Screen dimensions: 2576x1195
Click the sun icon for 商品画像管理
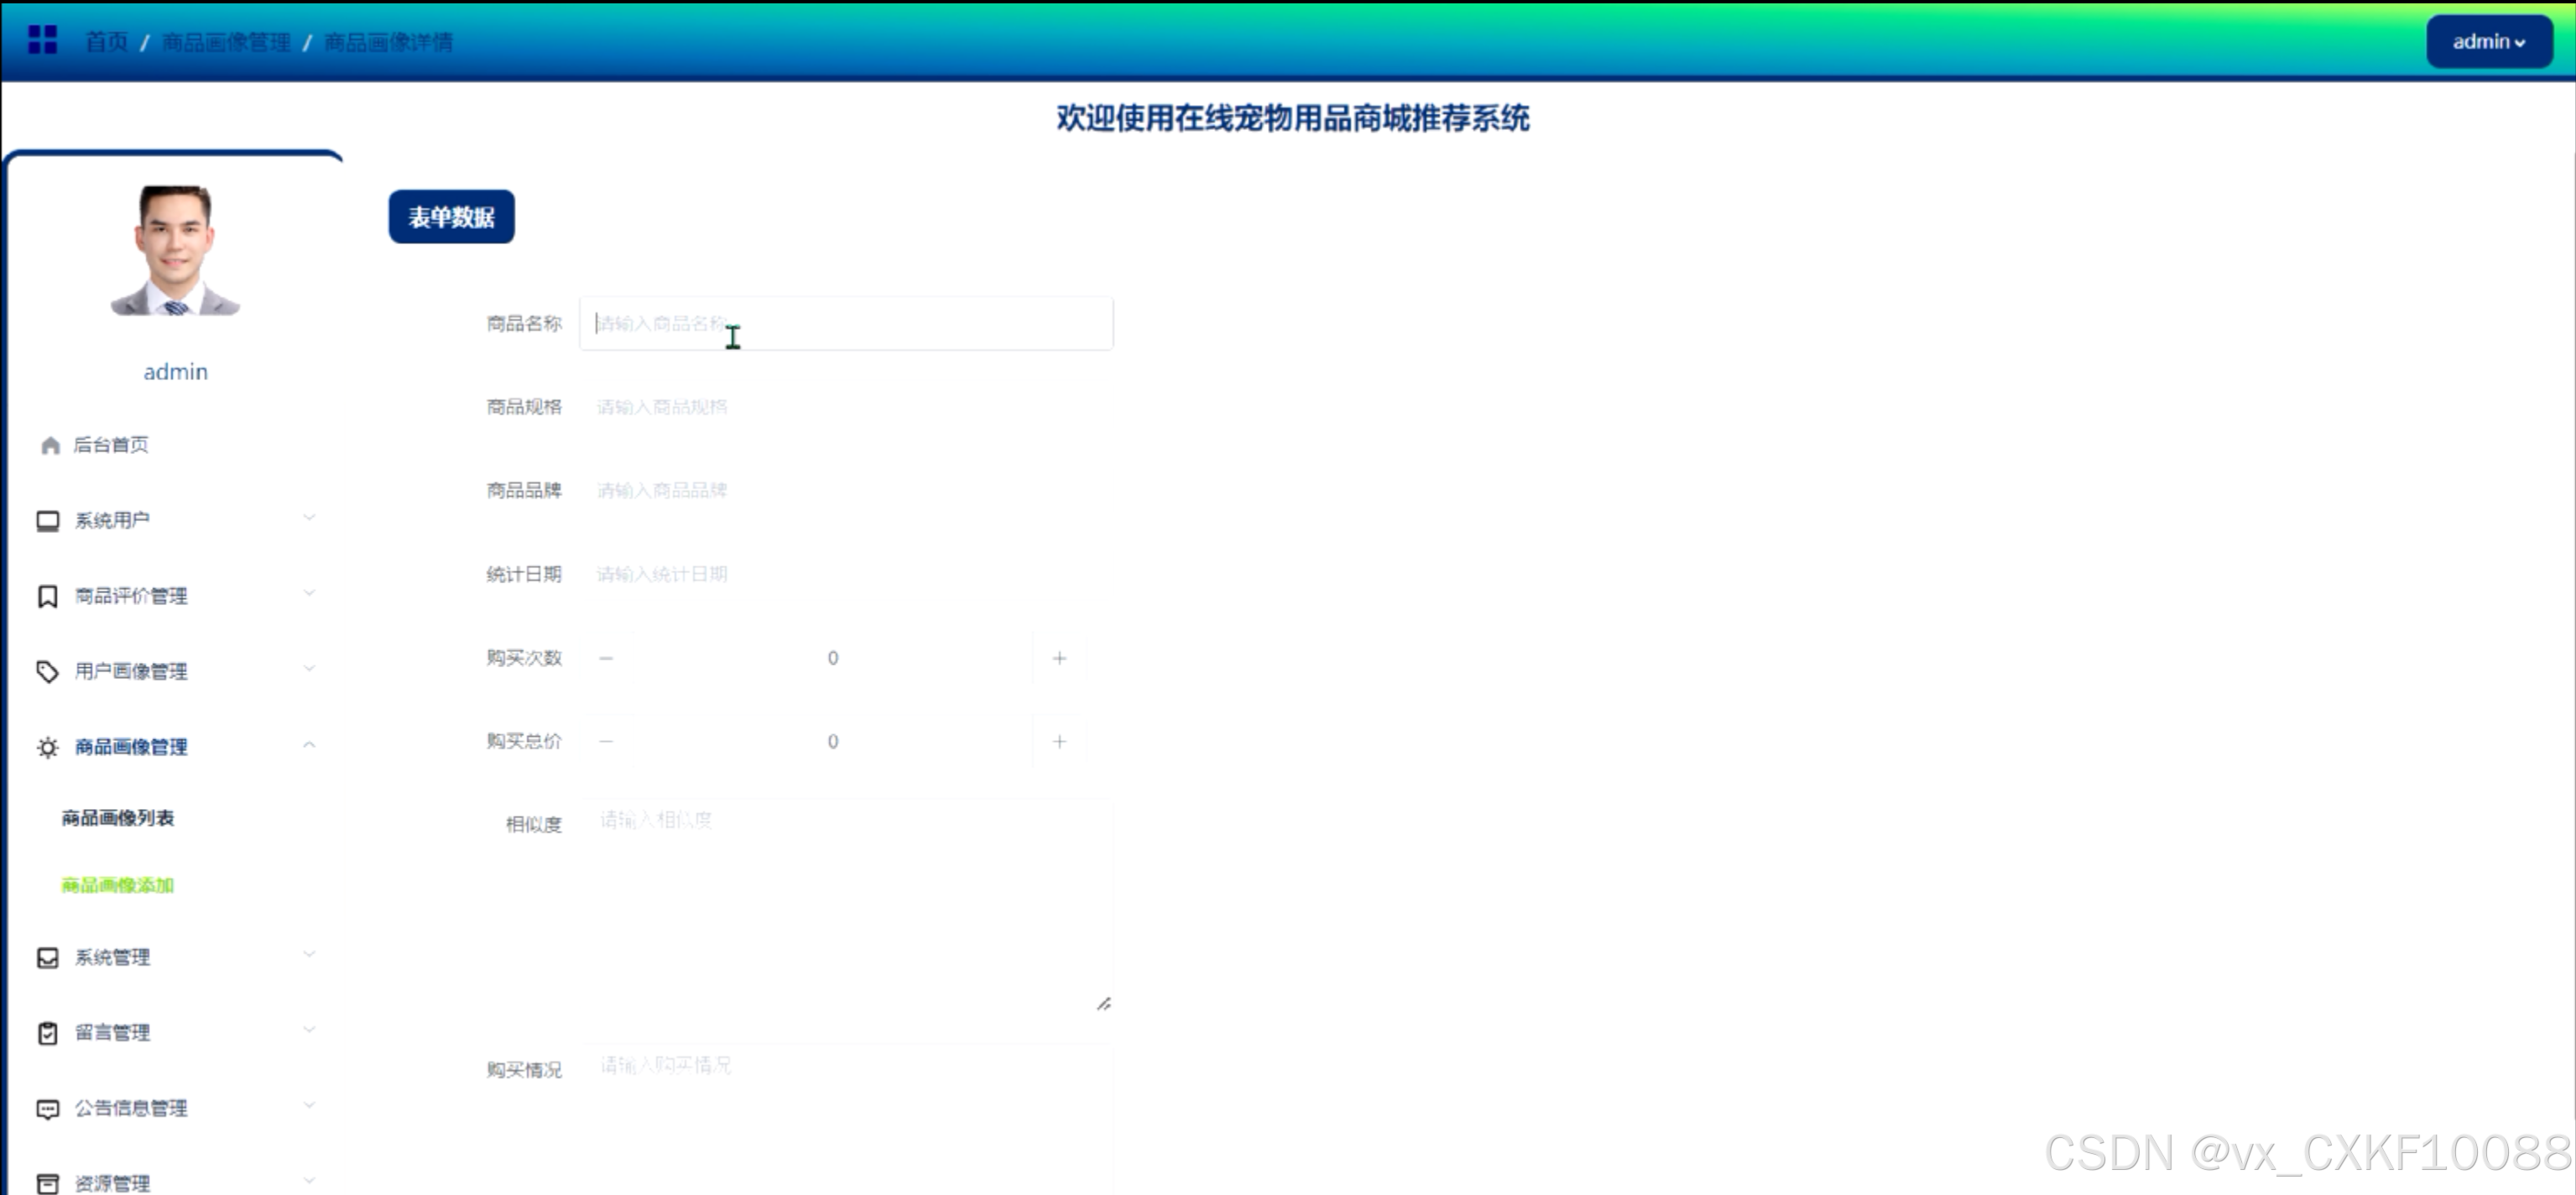tap(47, 748)
